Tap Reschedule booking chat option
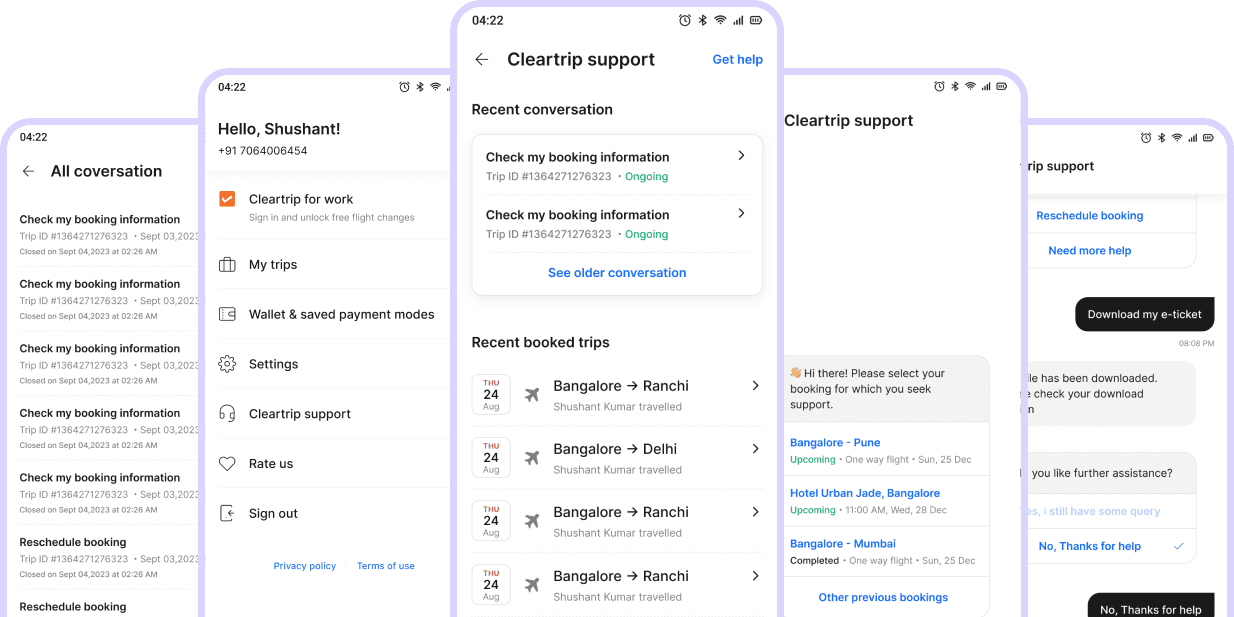This screenshot has width=1234, height=617. point(1089,216)
